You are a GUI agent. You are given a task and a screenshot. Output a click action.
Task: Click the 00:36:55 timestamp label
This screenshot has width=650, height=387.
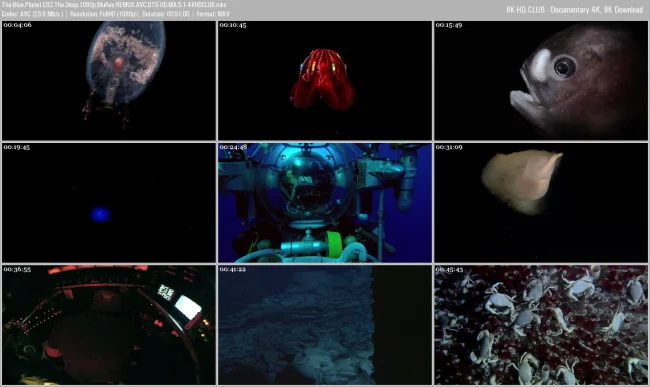17,269
